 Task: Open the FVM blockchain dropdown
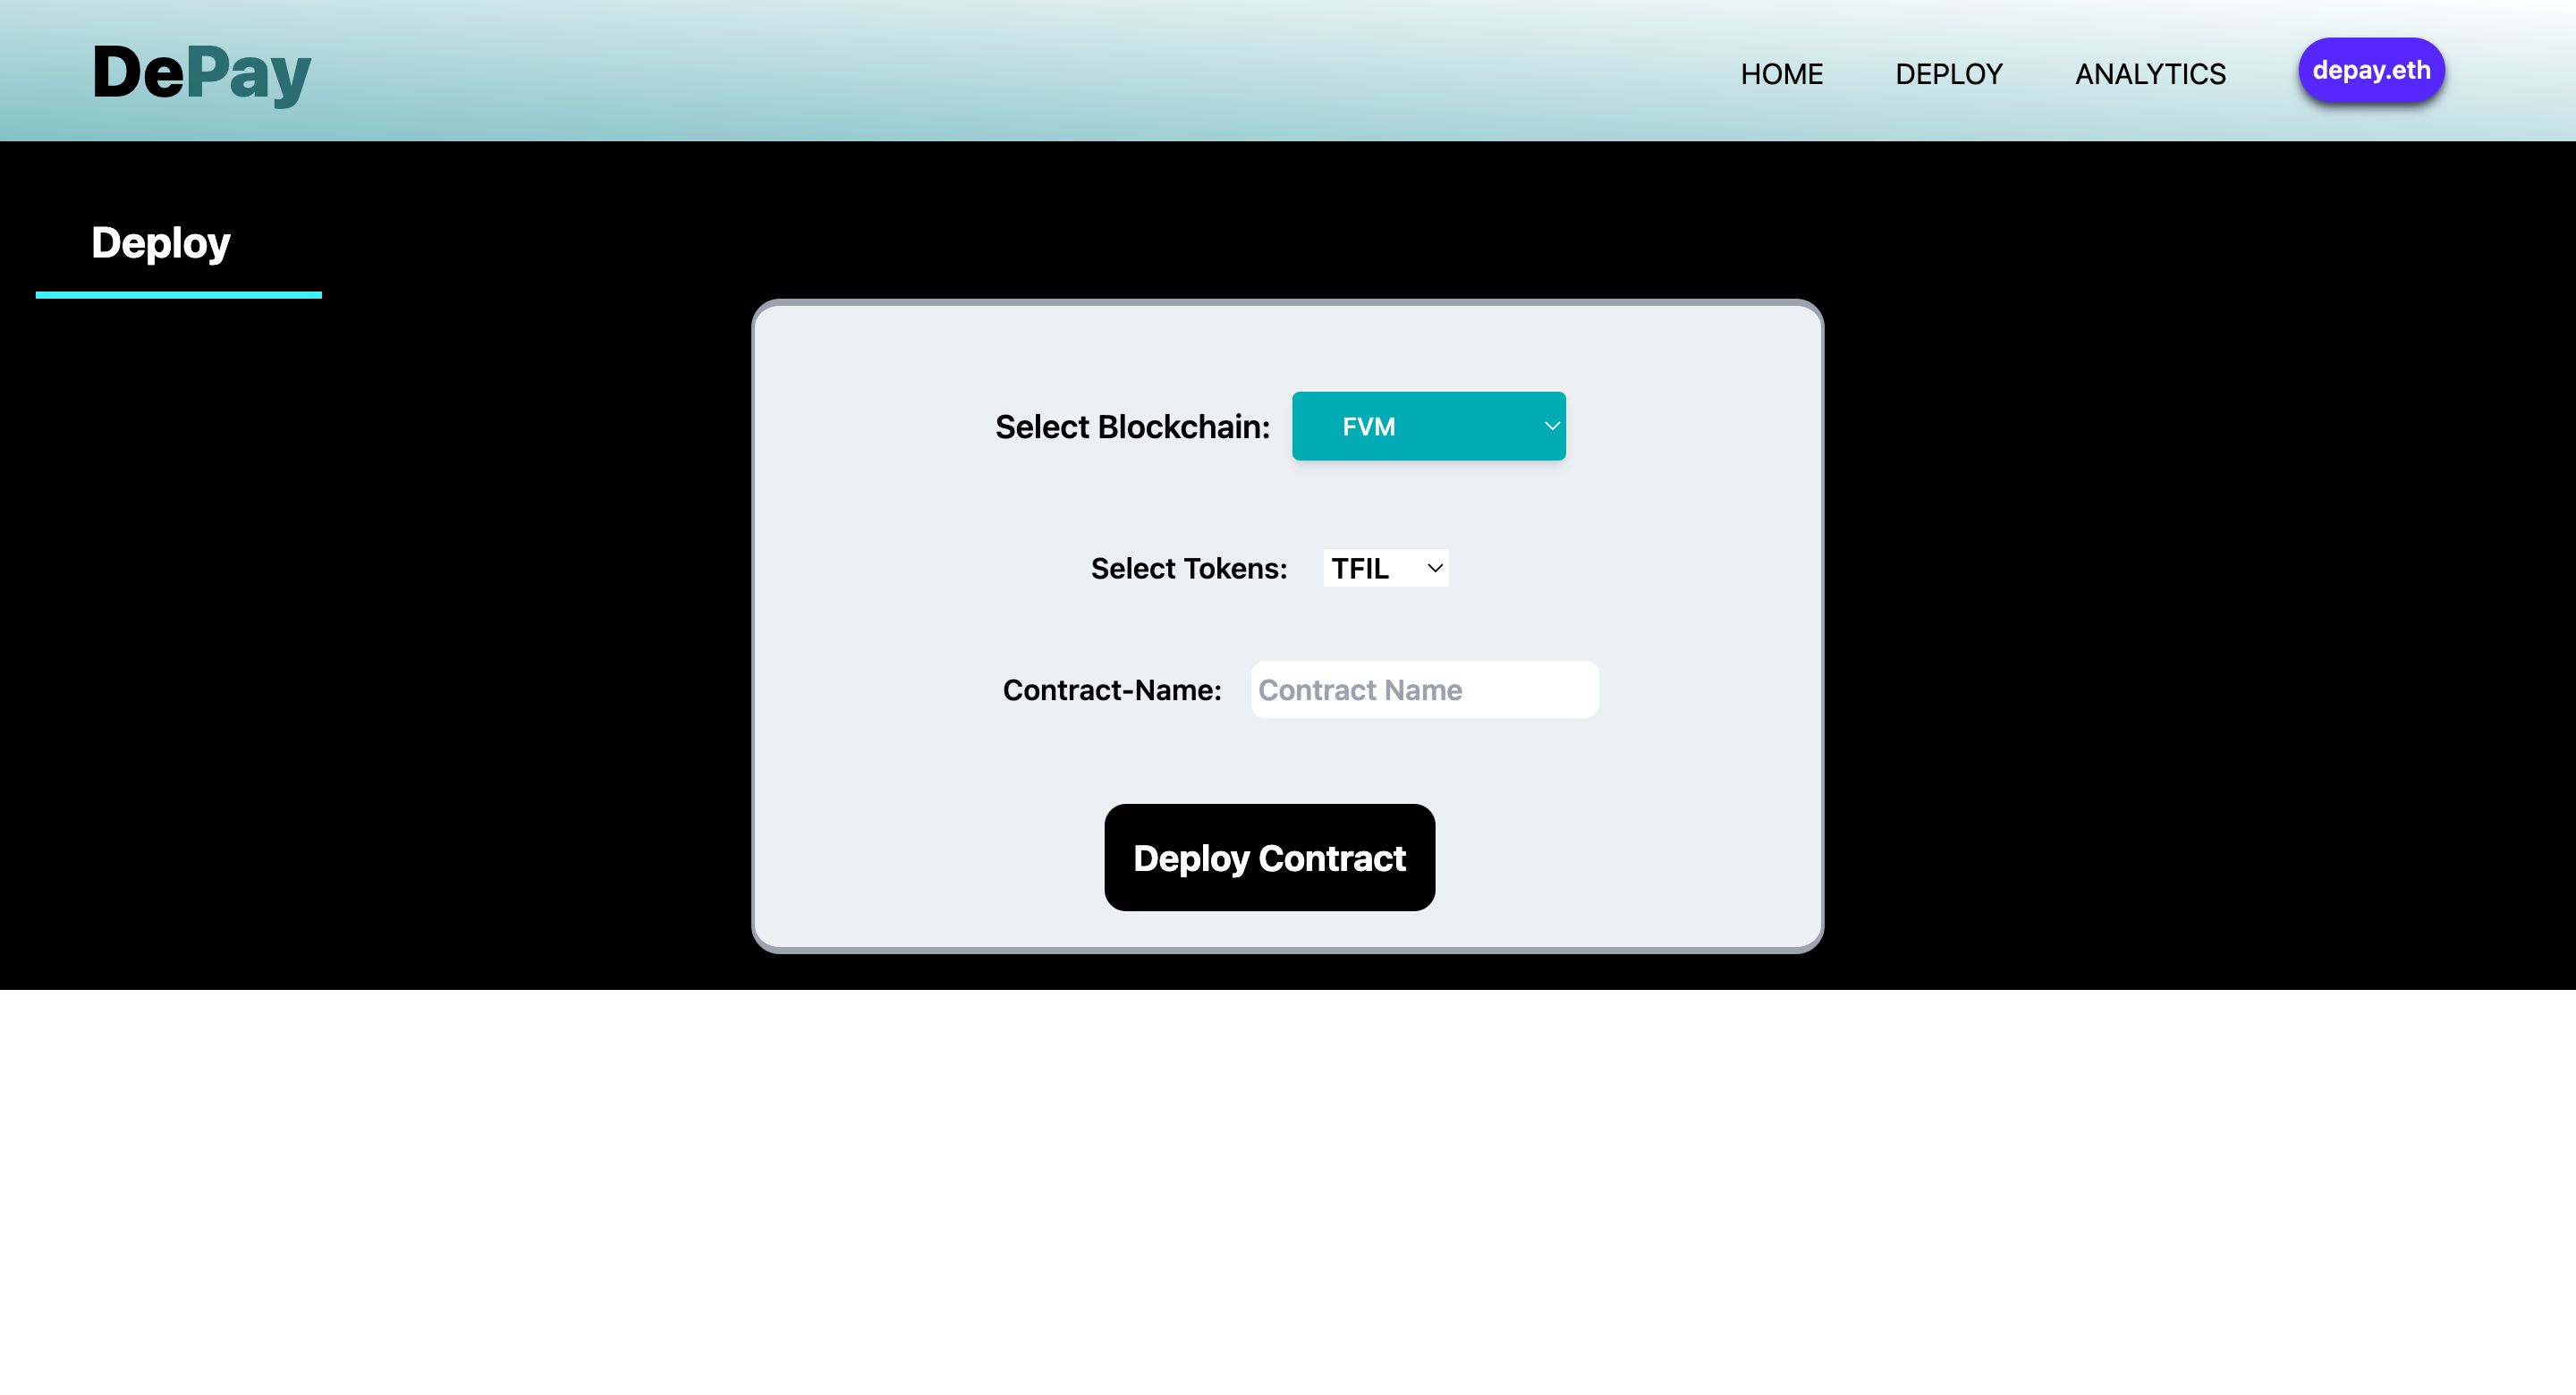(x=1428, y=426)
